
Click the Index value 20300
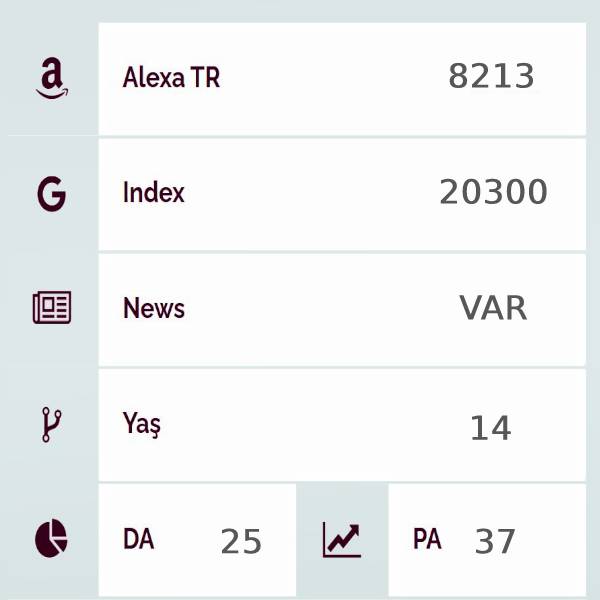pyautogui.click(x=494, y=192)
